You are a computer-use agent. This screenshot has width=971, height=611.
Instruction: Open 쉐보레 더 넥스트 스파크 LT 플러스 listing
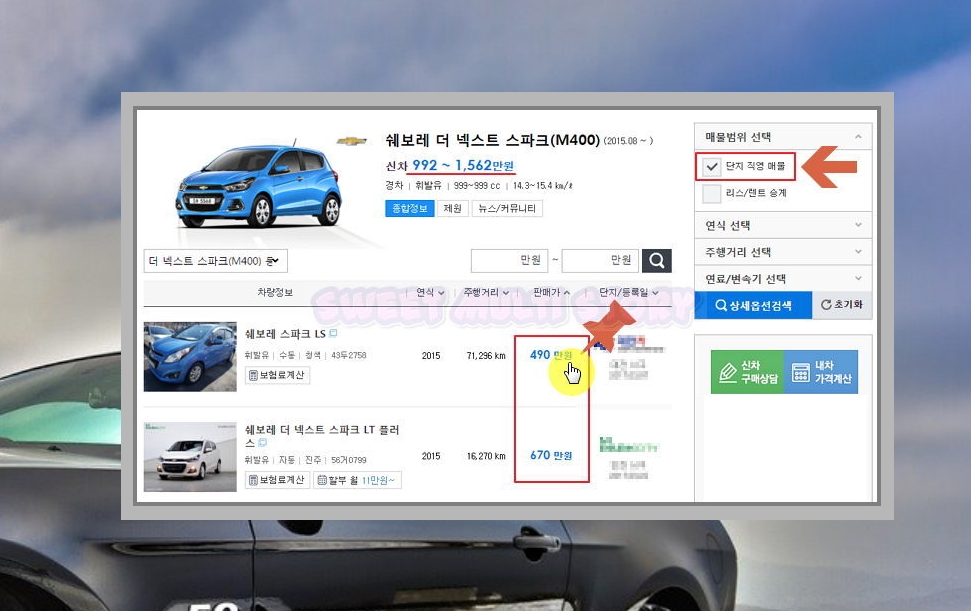[x=321, y=436]
